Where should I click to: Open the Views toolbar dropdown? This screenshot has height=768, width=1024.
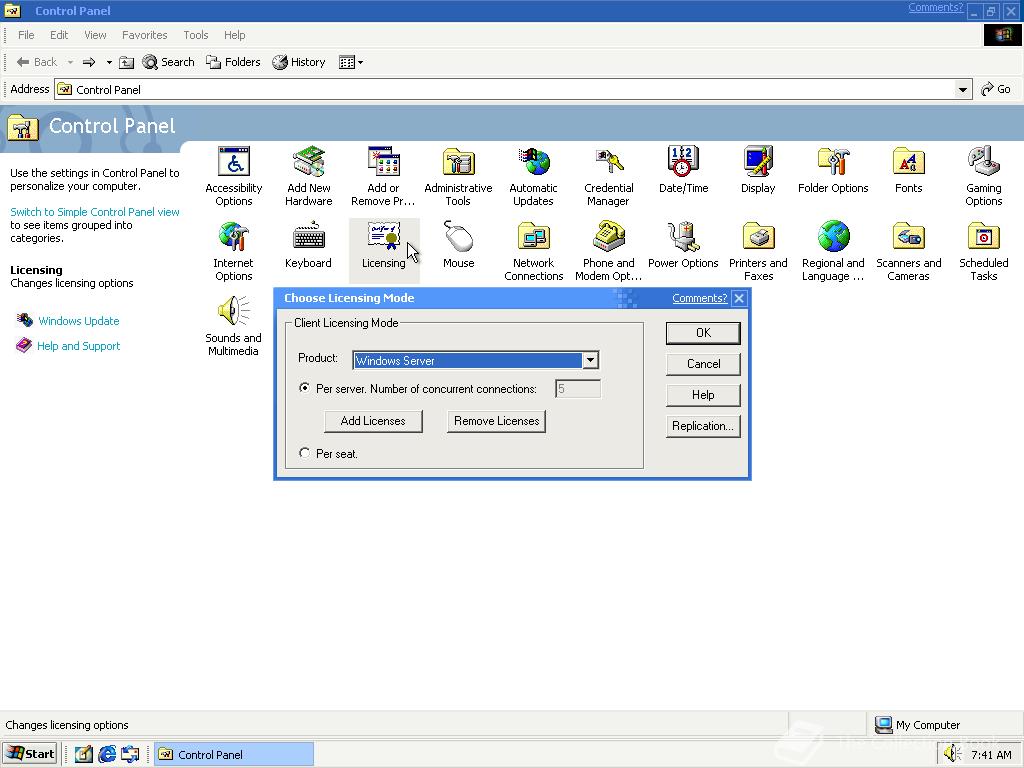click(x=360, y=62)
